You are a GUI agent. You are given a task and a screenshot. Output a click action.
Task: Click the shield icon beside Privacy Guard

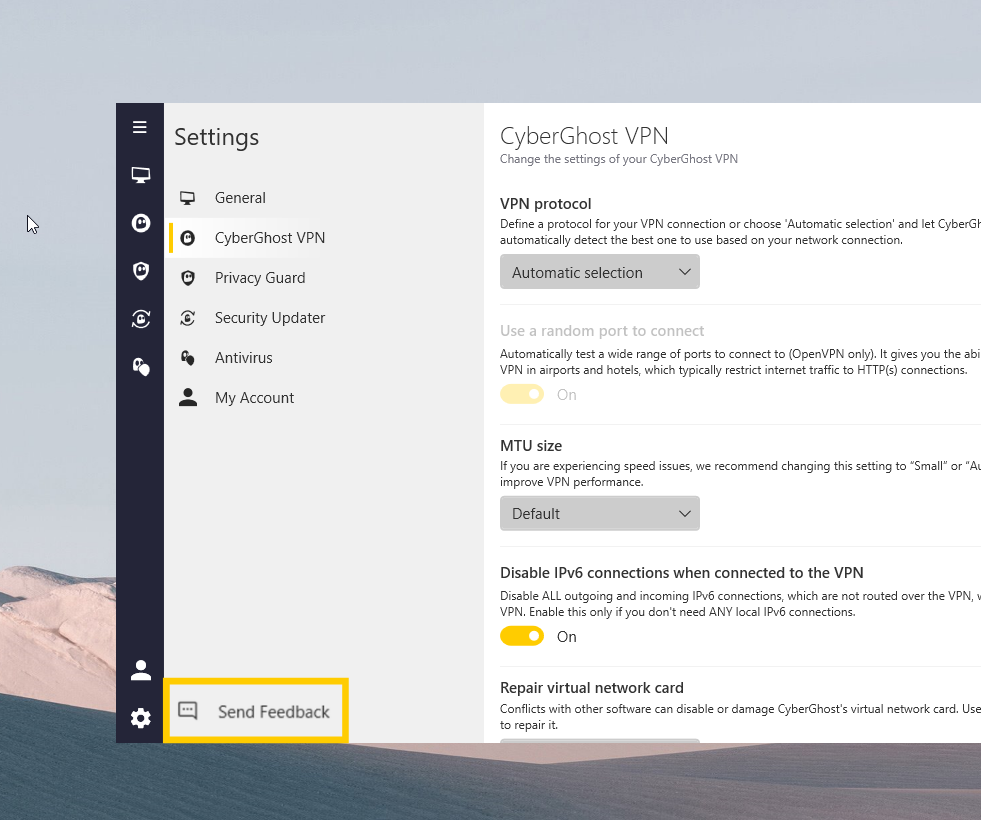coord(188,278)
